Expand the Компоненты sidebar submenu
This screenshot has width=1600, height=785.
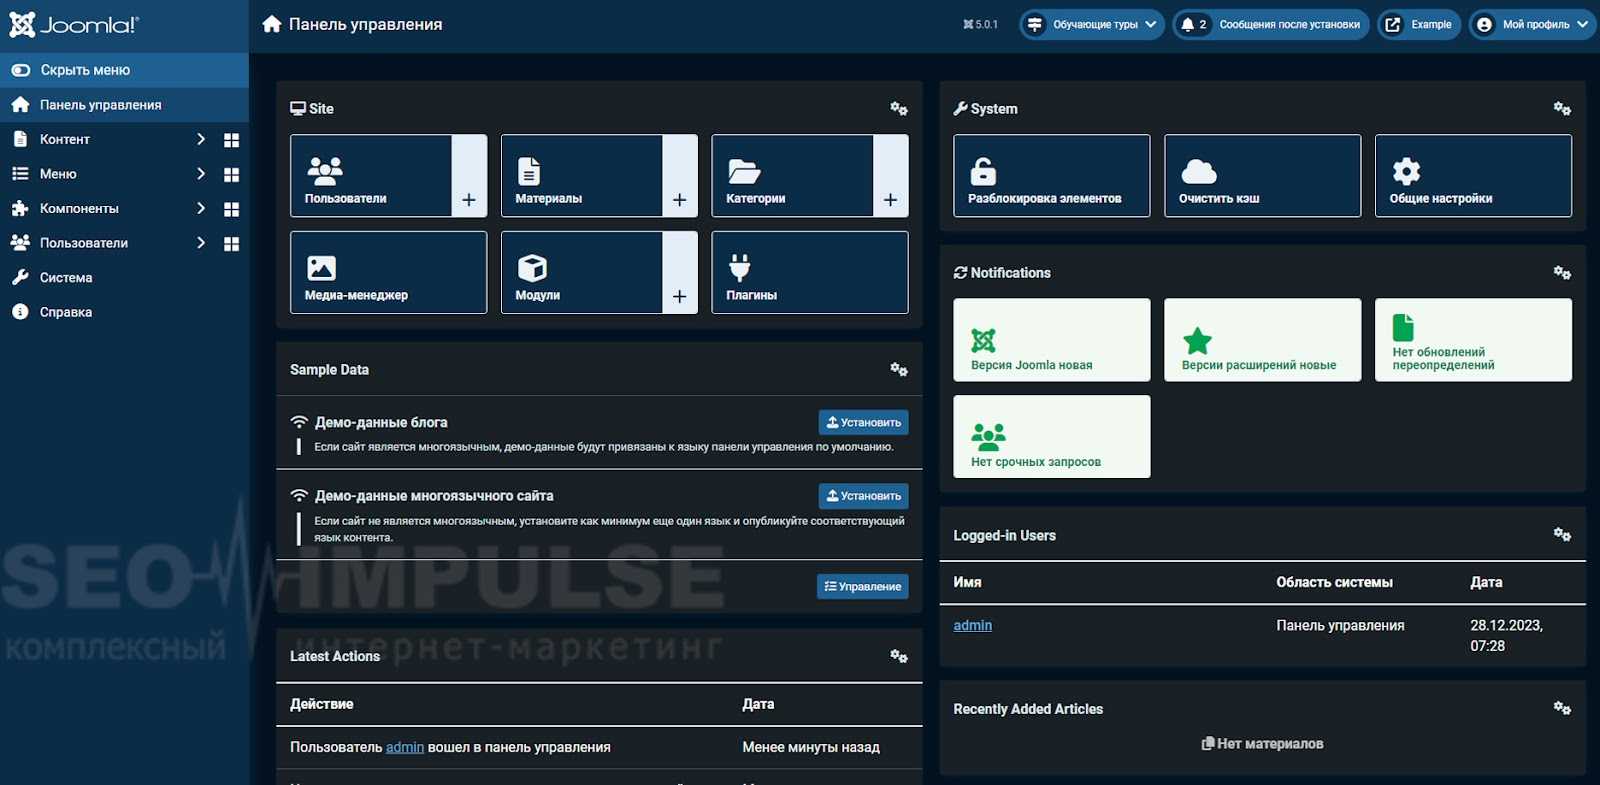click(x=201, y=208)
